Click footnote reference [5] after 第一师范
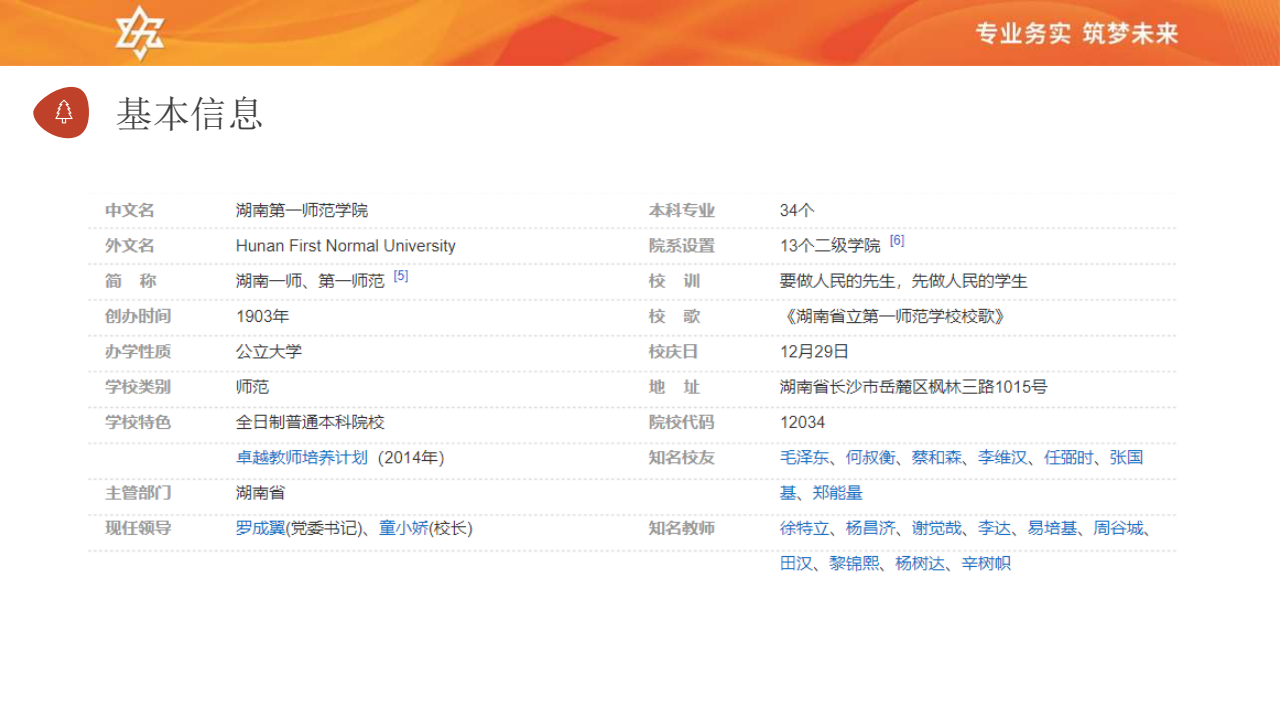The width and height of the screenshot is (1280, 720). click(x=401, y=276)
